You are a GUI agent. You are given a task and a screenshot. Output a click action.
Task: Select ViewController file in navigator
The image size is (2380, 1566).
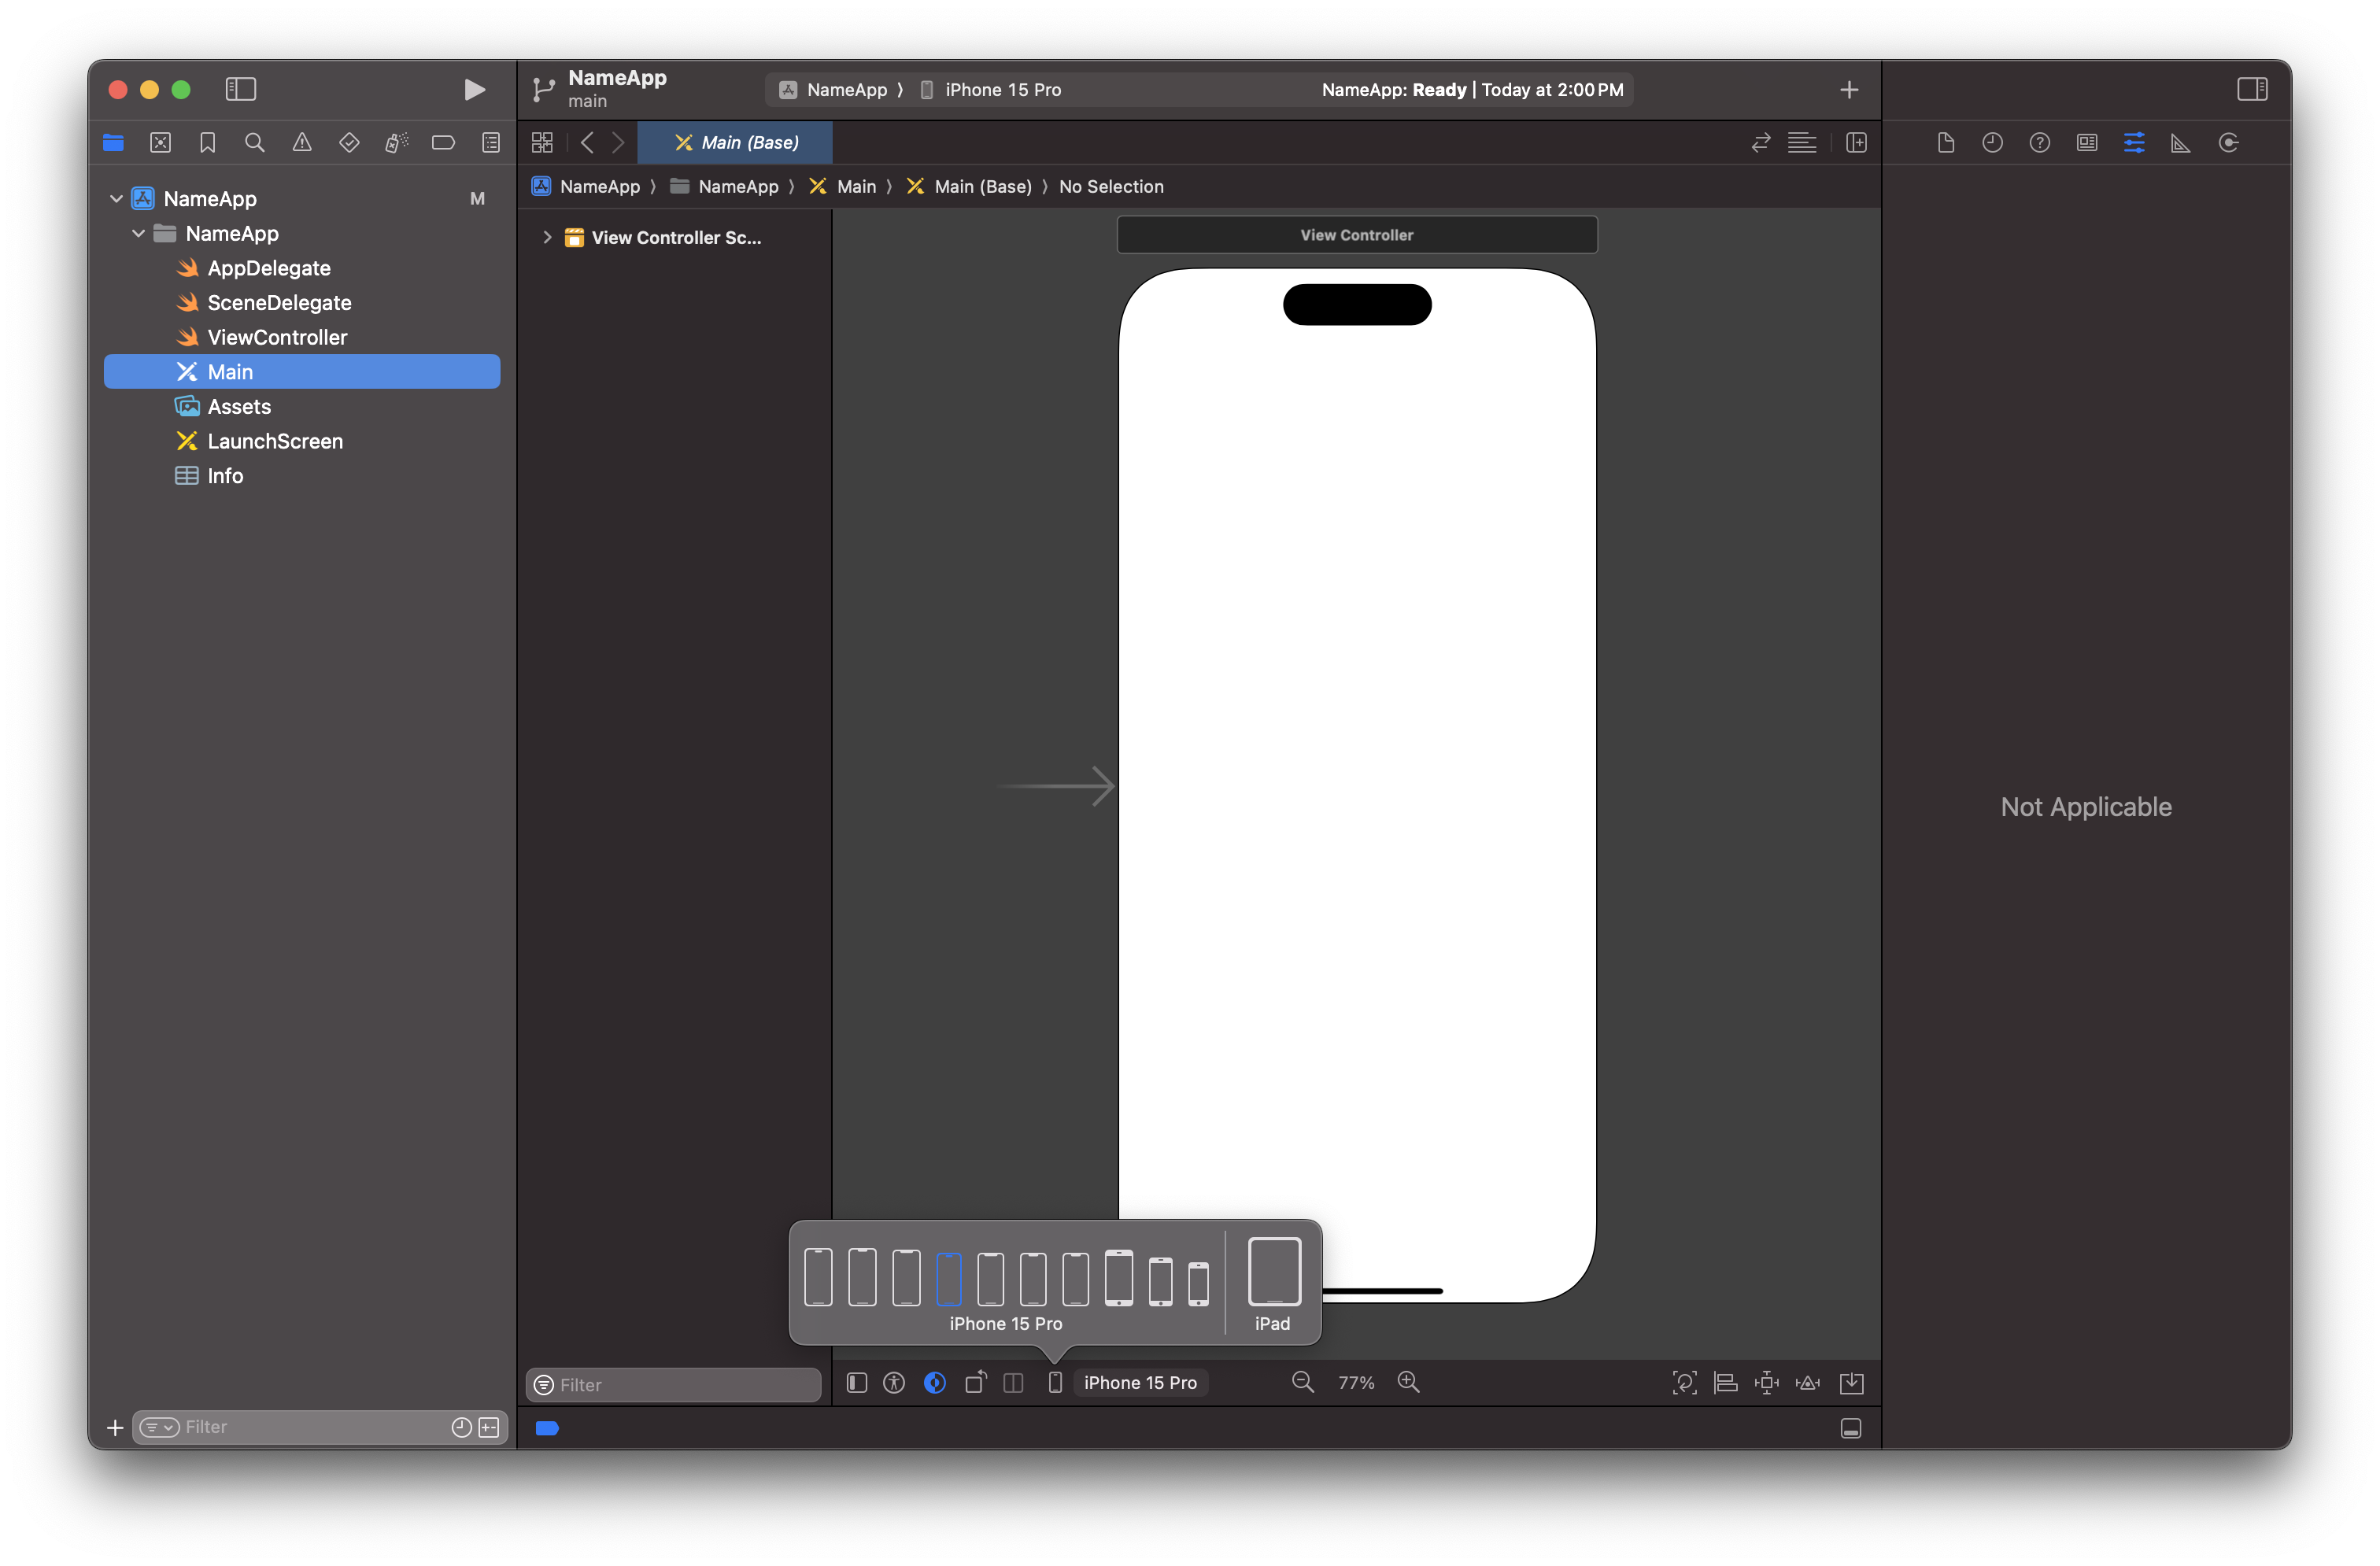click(x=277, y=337)
